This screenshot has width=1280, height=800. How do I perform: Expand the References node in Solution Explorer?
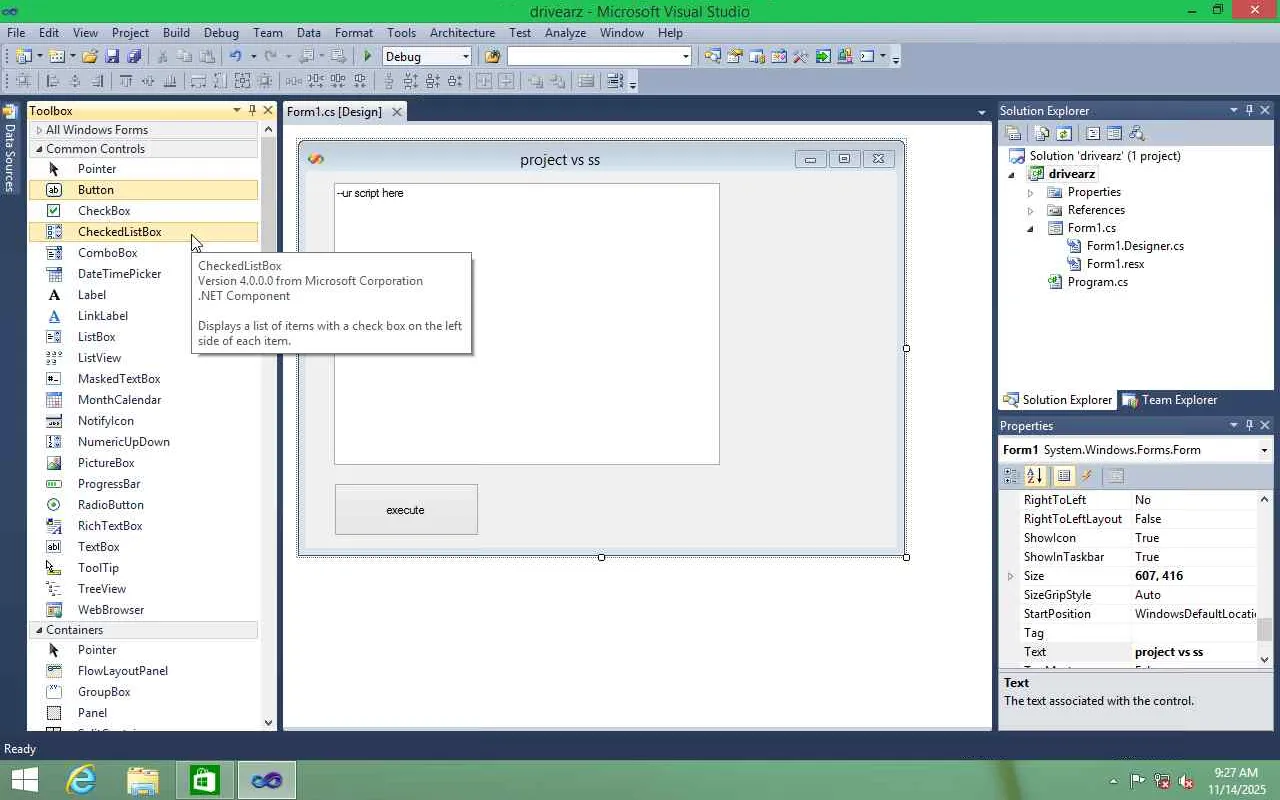click(1030, 210)
